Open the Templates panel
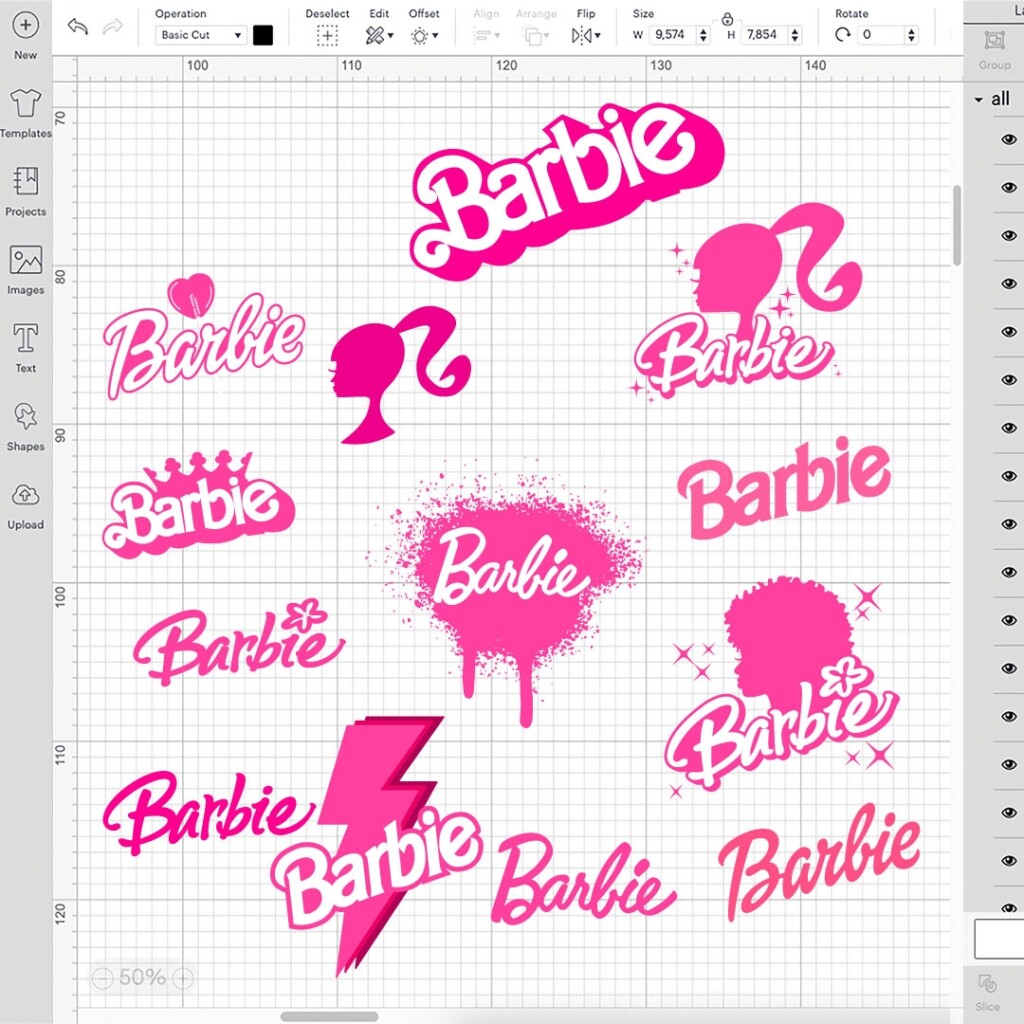Image resolution: width=1024 pixels, height=1024 pixels. [25, 113]
